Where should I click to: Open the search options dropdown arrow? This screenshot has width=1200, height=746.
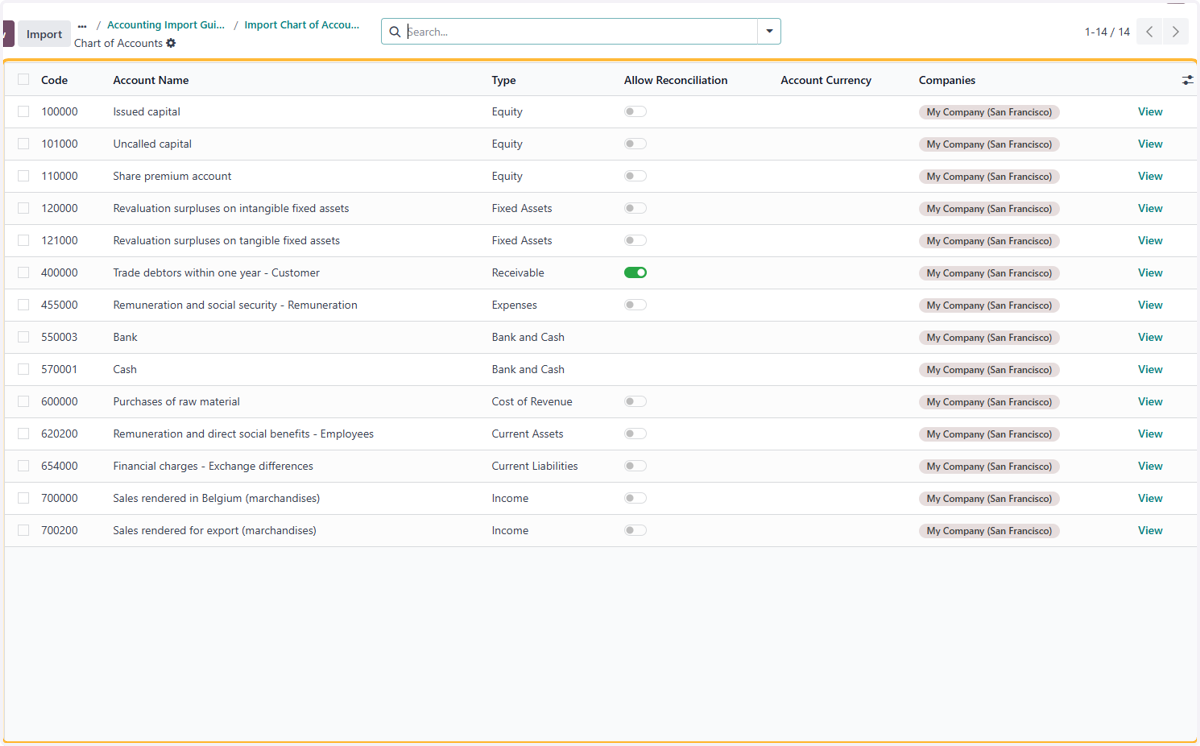click(769, 32)
